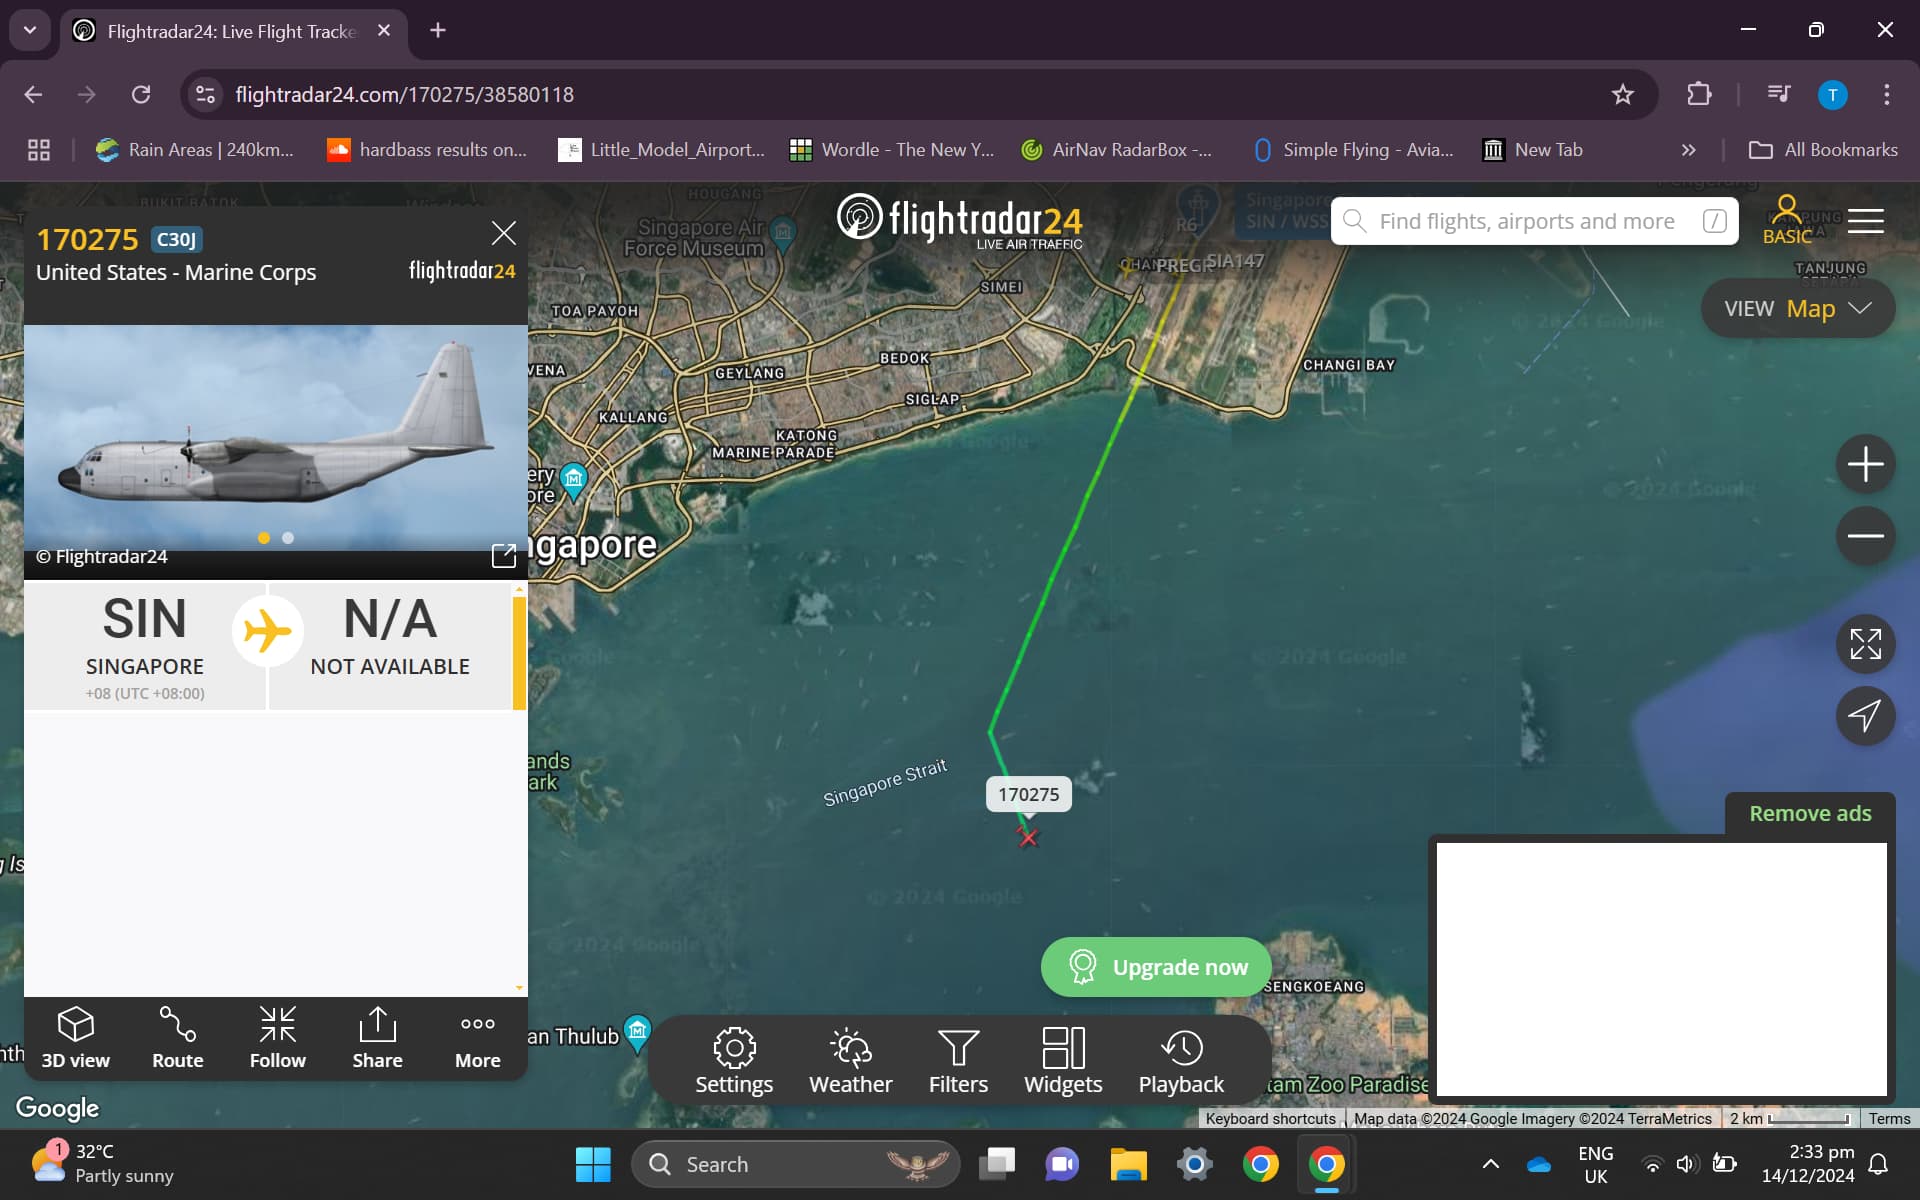Open the Weather layer options
1920x1200 pixels.
(850, 1061)
